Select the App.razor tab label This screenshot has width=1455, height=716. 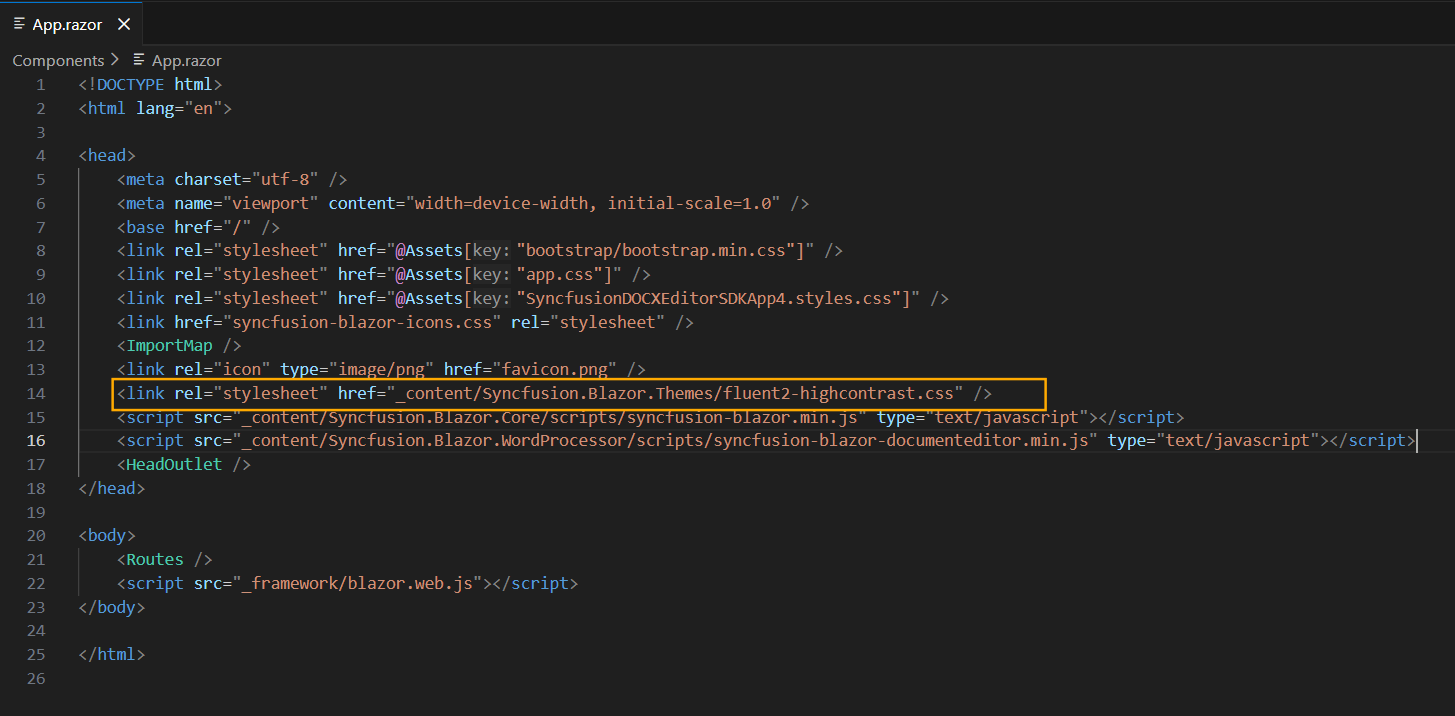click(x=67, y=24)
